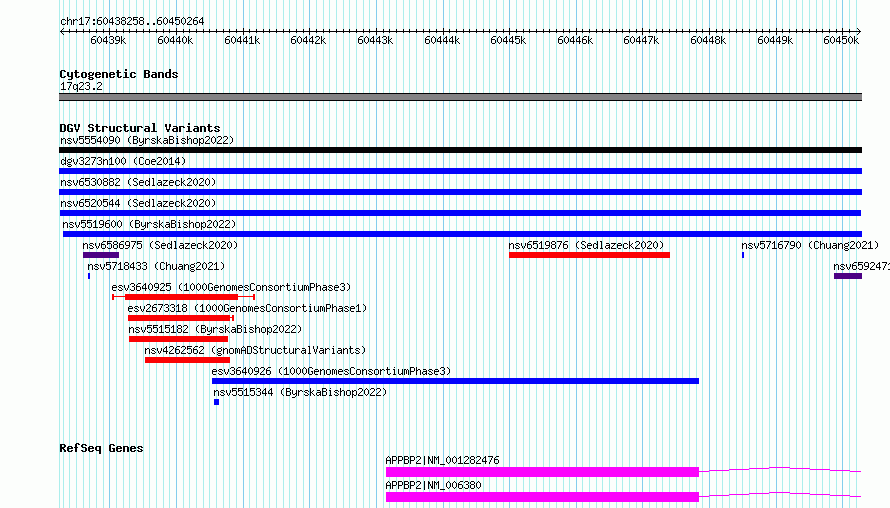
Task: Select the DGV Structural Variants track title
Action: click(140, 128)
